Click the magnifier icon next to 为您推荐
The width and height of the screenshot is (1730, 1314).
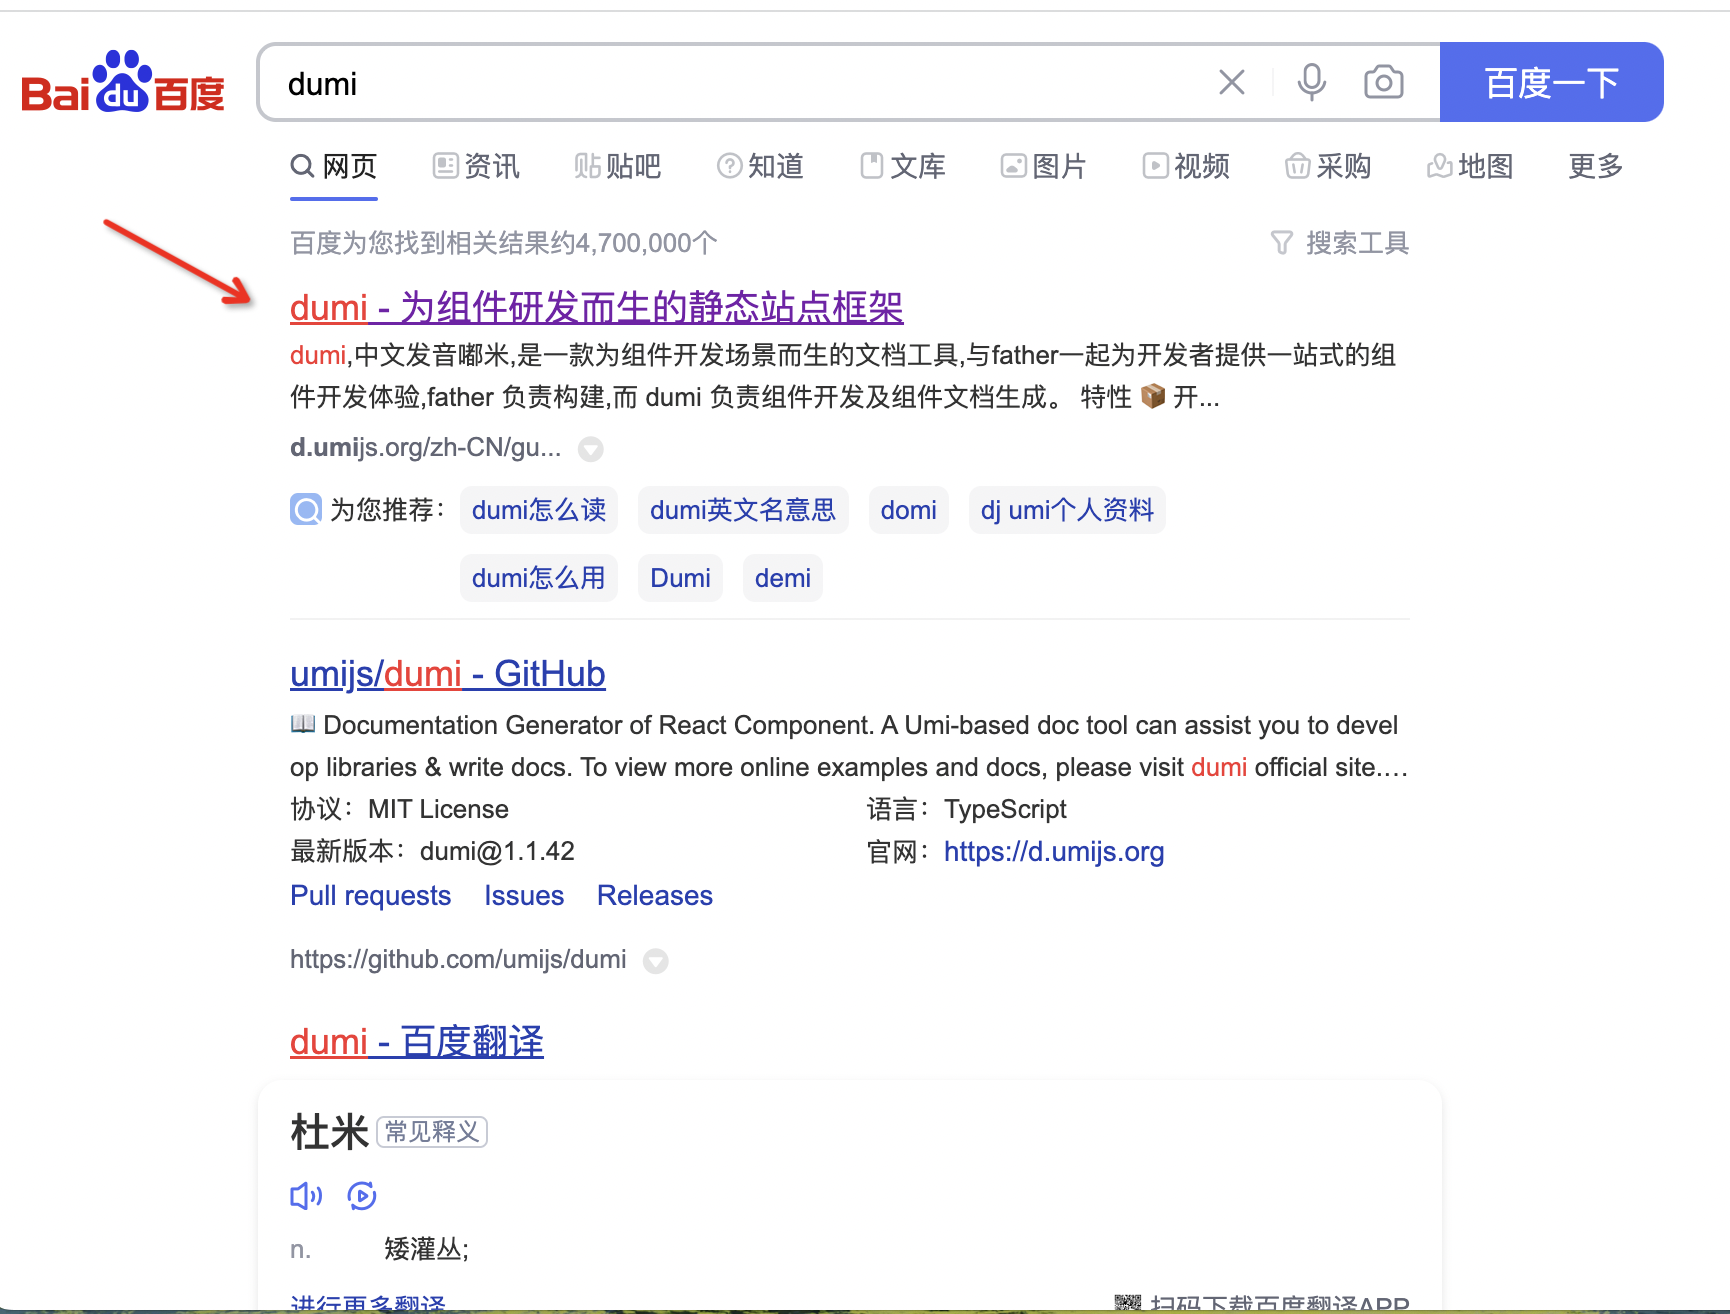[x=305, y=510]
